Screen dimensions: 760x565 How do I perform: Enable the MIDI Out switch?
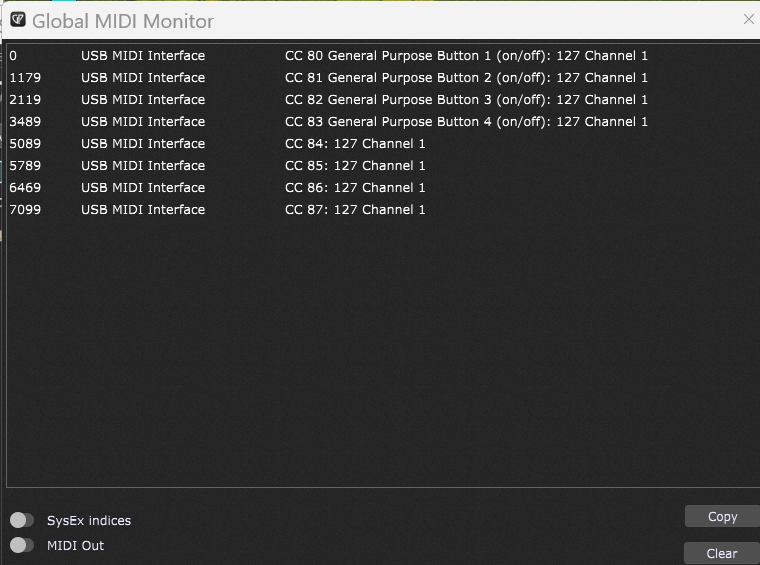point(22,545)
